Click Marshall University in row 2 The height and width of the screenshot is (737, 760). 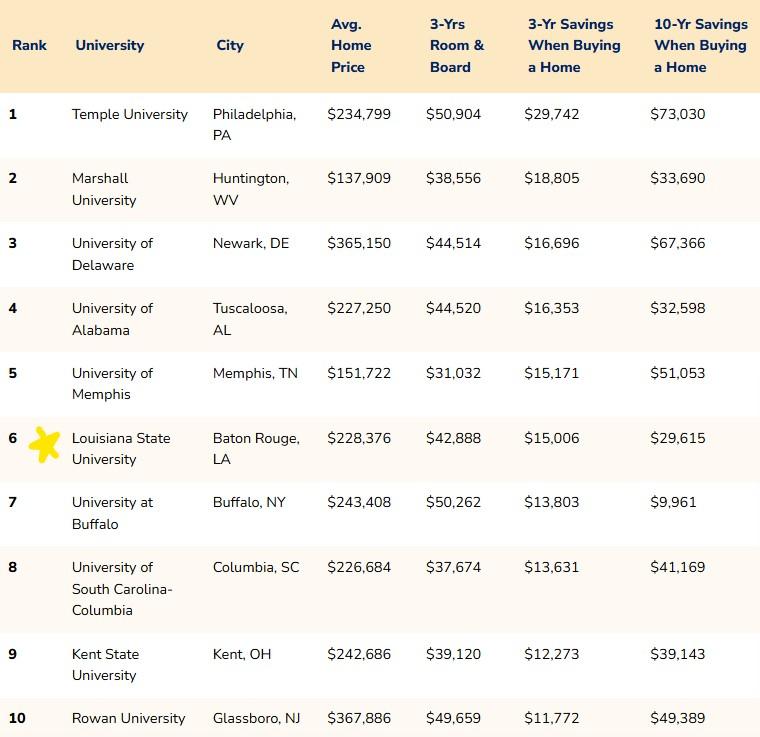pyautogui.click(x=104, y=189)
